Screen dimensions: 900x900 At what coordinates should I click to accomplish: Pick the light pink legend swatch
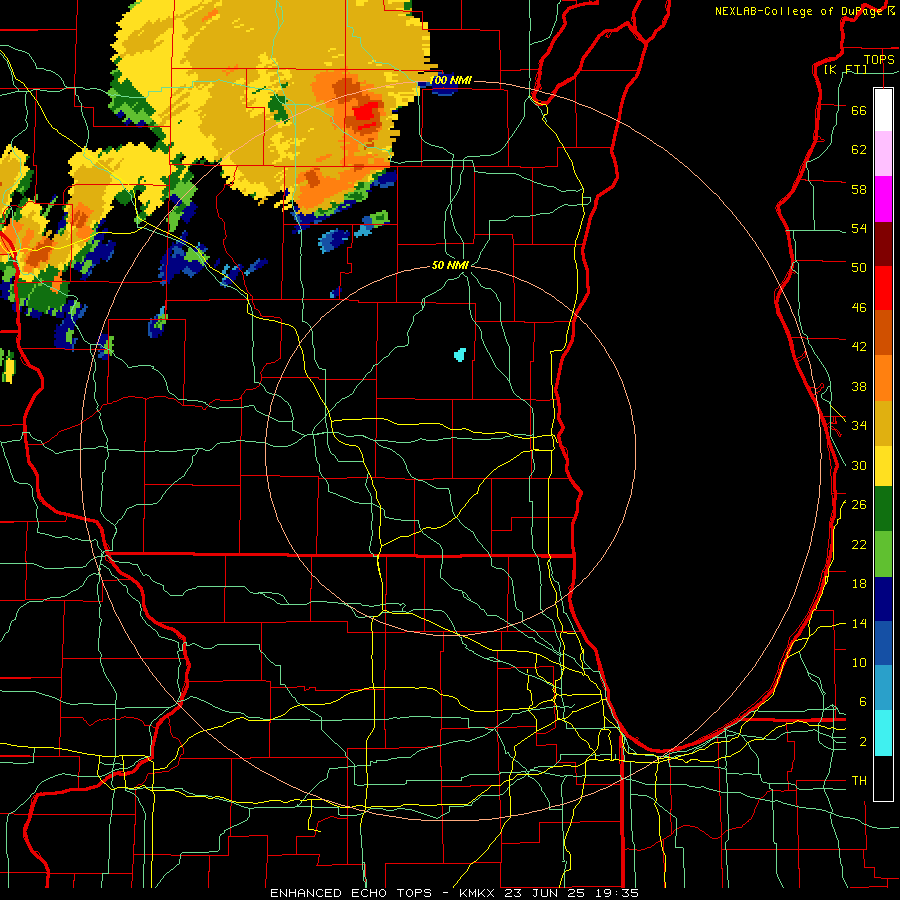pos(883,153)
